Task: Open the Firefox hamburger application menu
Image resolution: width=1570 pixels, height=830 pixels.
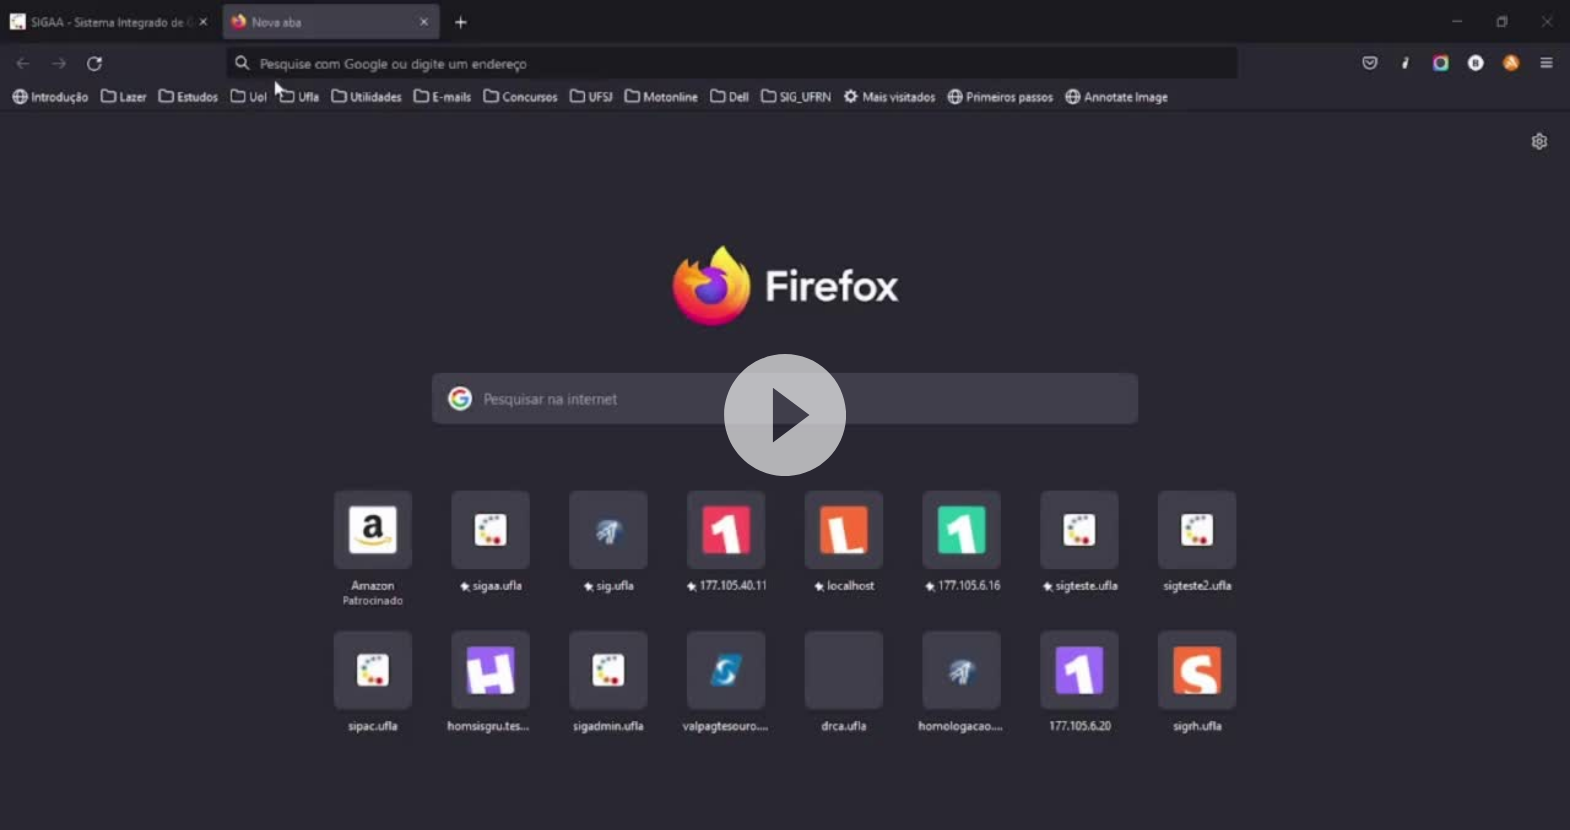Action: click(1546, 63)
